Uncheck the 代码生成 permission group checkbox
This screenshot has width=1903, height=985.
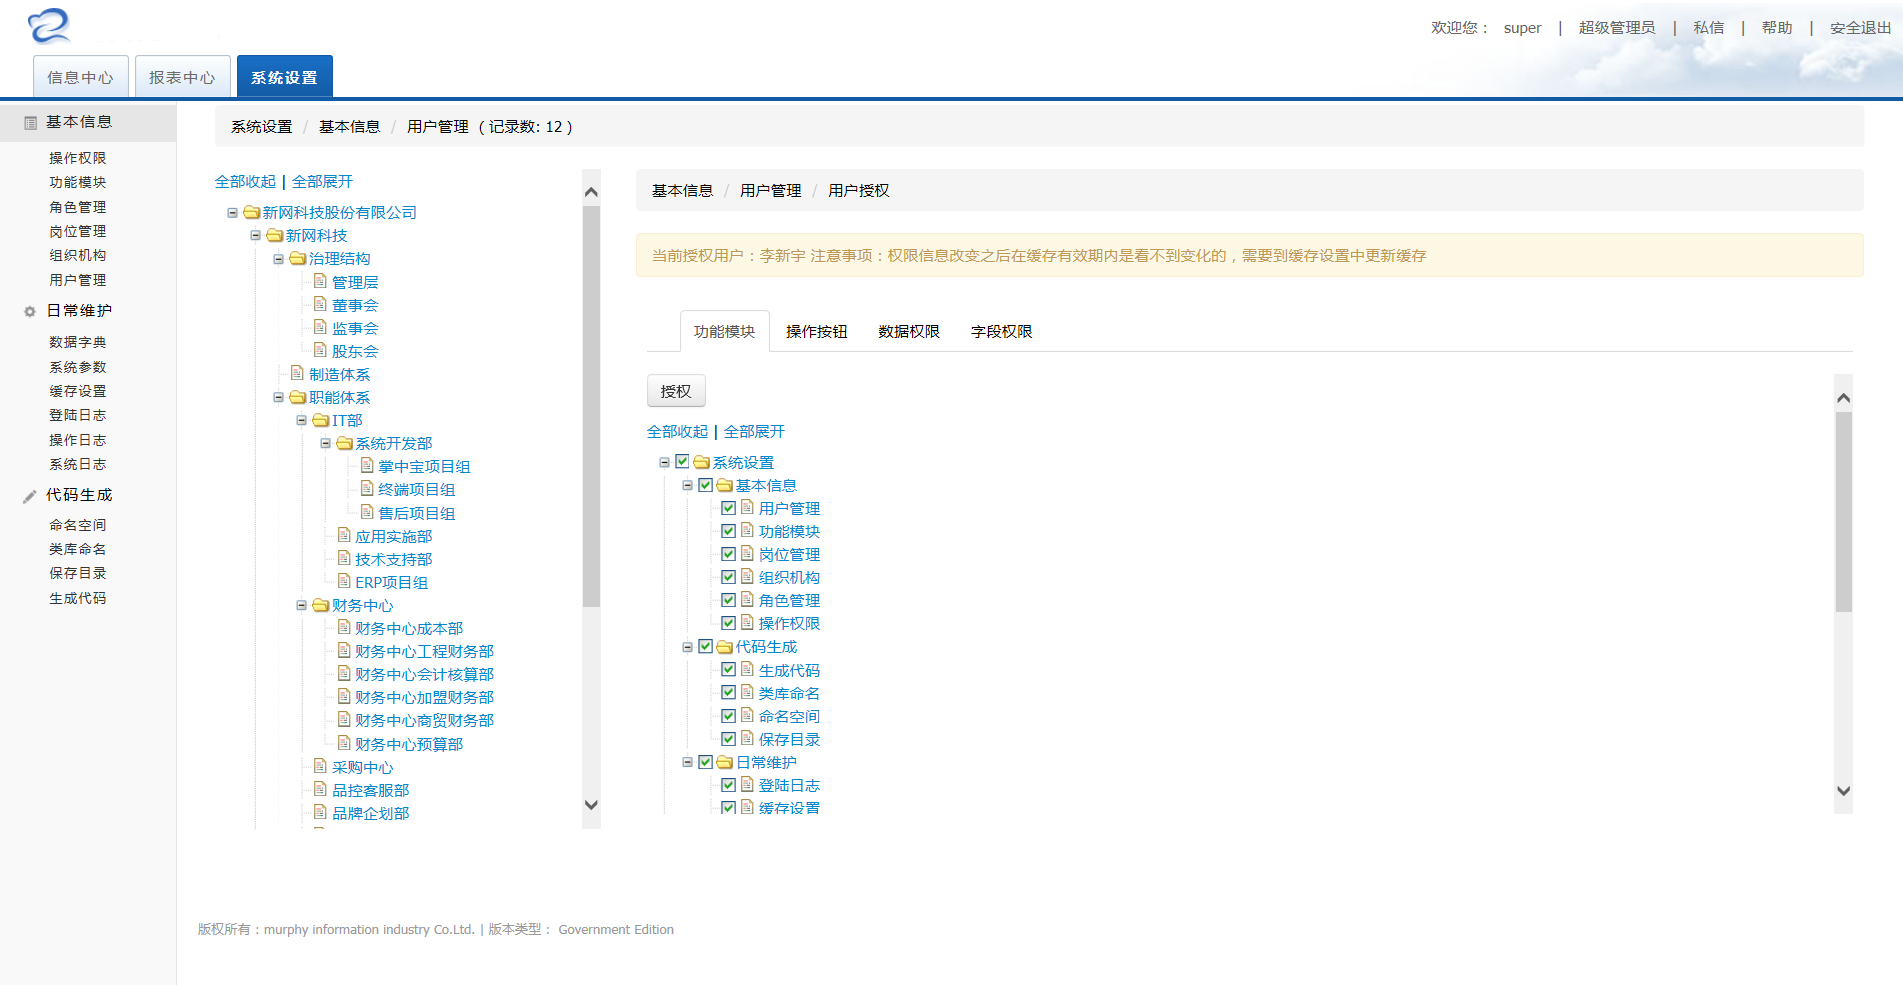point(706,647)
